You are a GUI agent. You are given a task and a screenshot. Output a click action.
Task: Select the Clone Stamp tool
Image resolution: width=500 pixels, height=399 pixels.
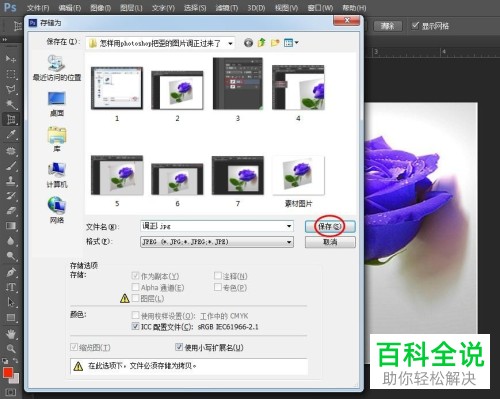(11, 181)
